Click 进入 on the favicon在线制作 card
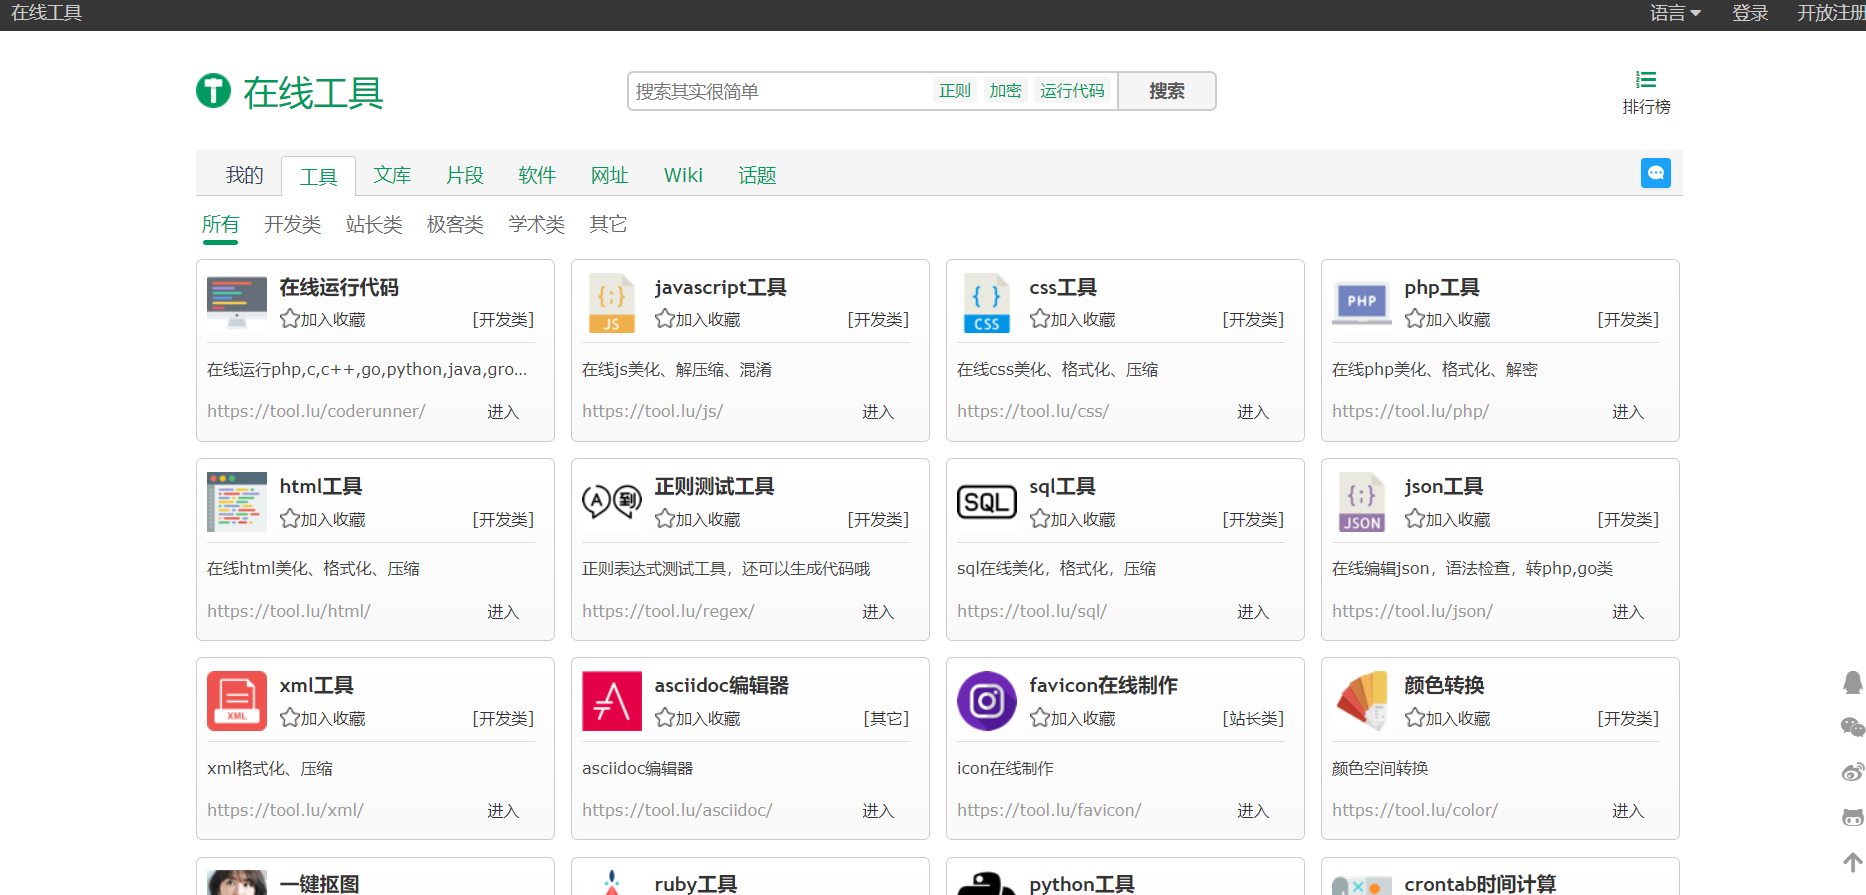Viewport: 1866px width, 895px height. point(1253,811)
